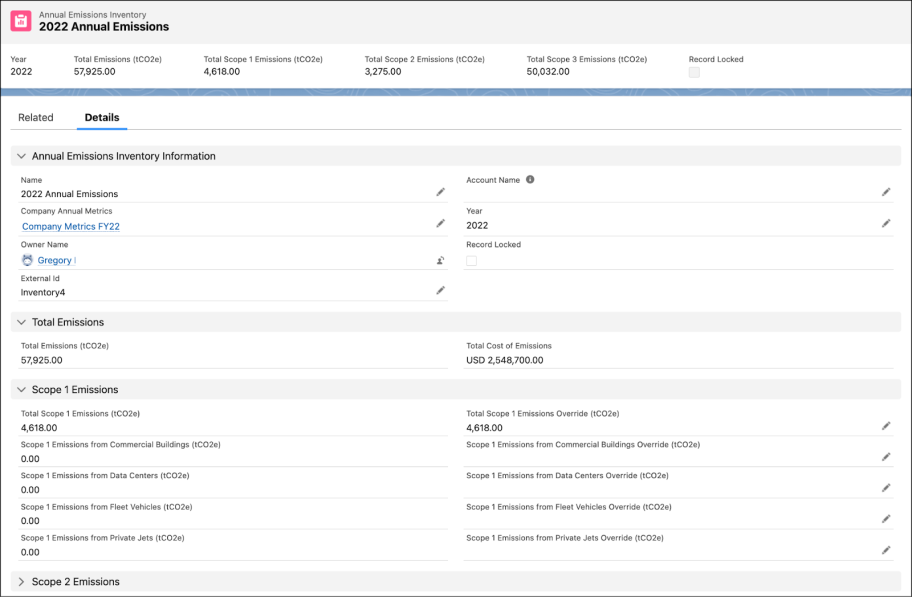Click the Annual Emissions Inventory app icon

(x=19, y=20)
